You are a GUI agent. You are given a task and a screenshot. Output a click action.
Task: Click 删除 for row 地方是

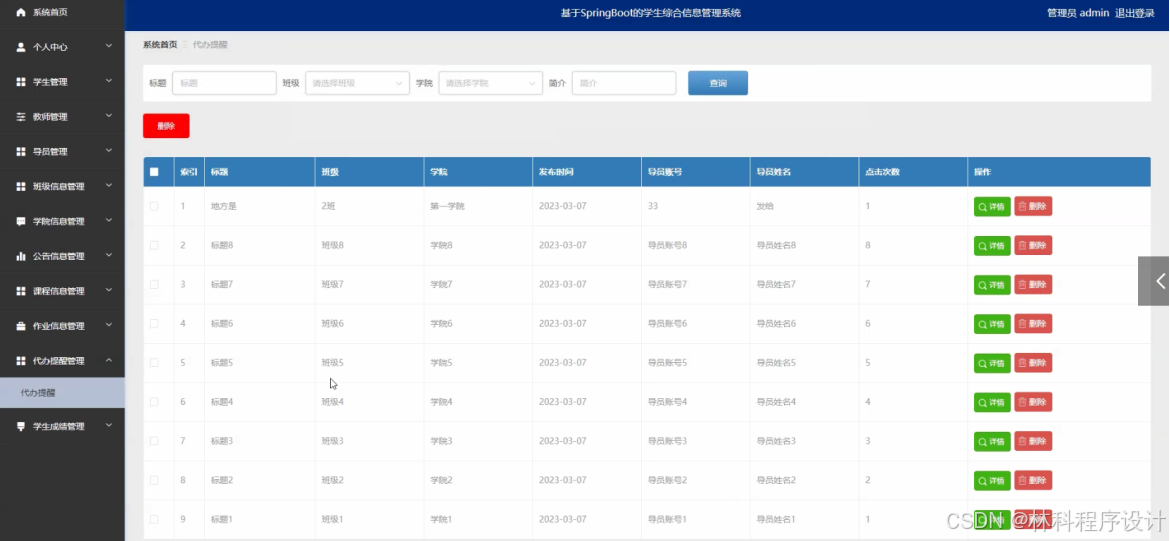[1033, 207]
